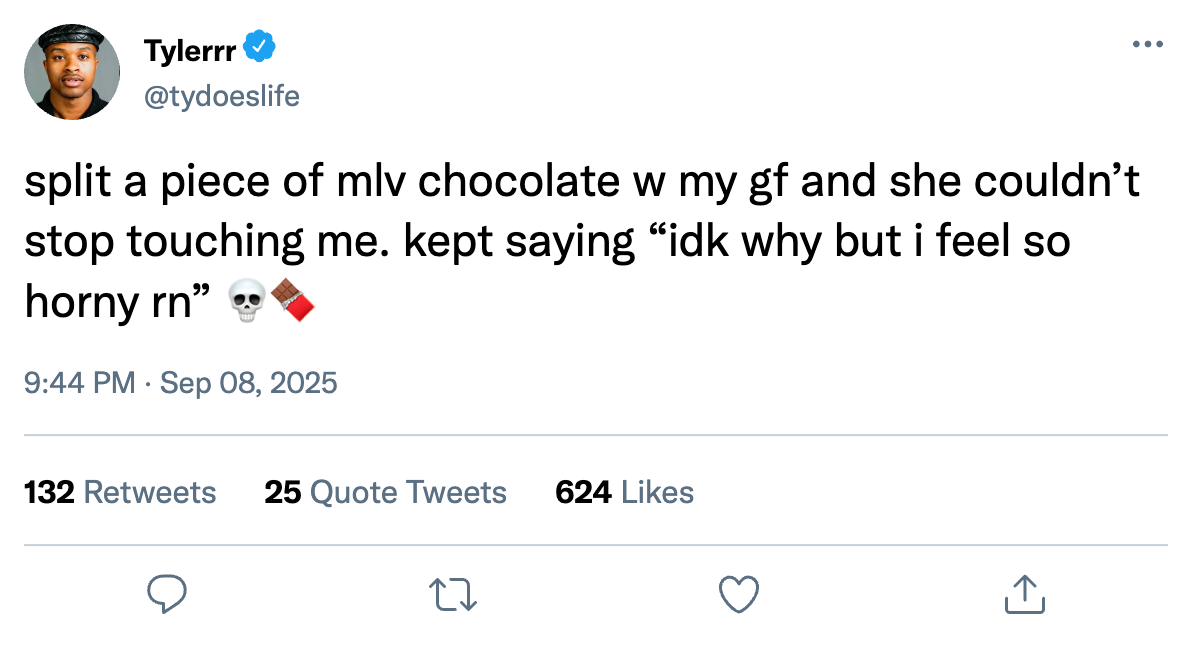
Task: Open the three-dot more options menu
Action: [1147, 45]
